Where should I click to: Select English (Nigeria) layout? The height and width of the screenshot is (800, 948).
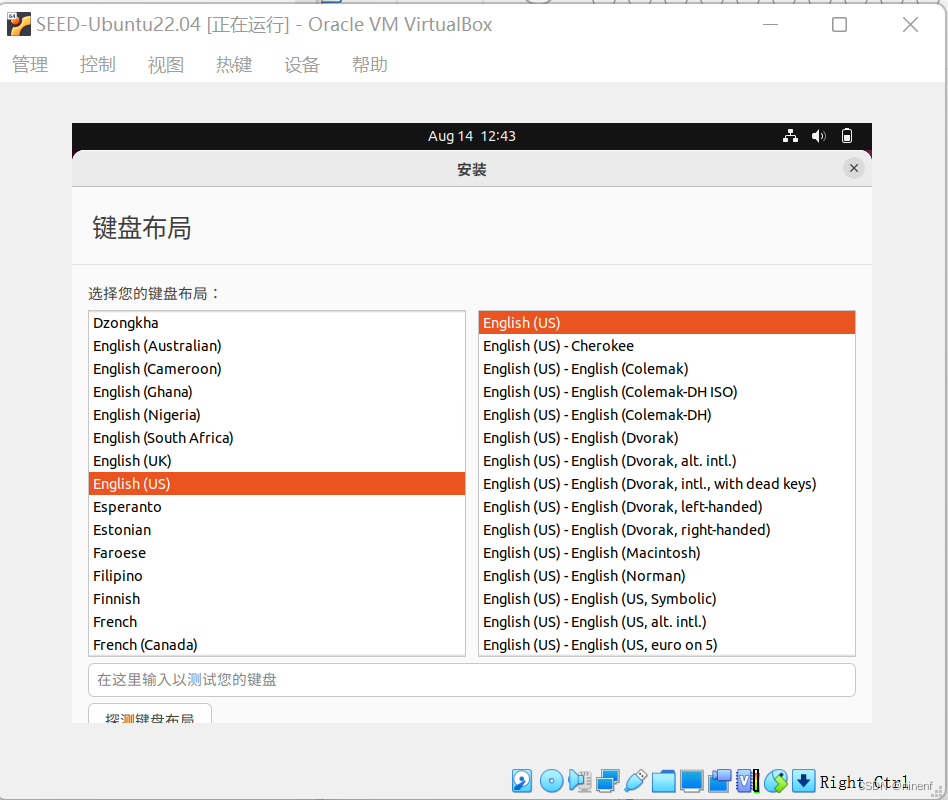click(x=277, y=415)
